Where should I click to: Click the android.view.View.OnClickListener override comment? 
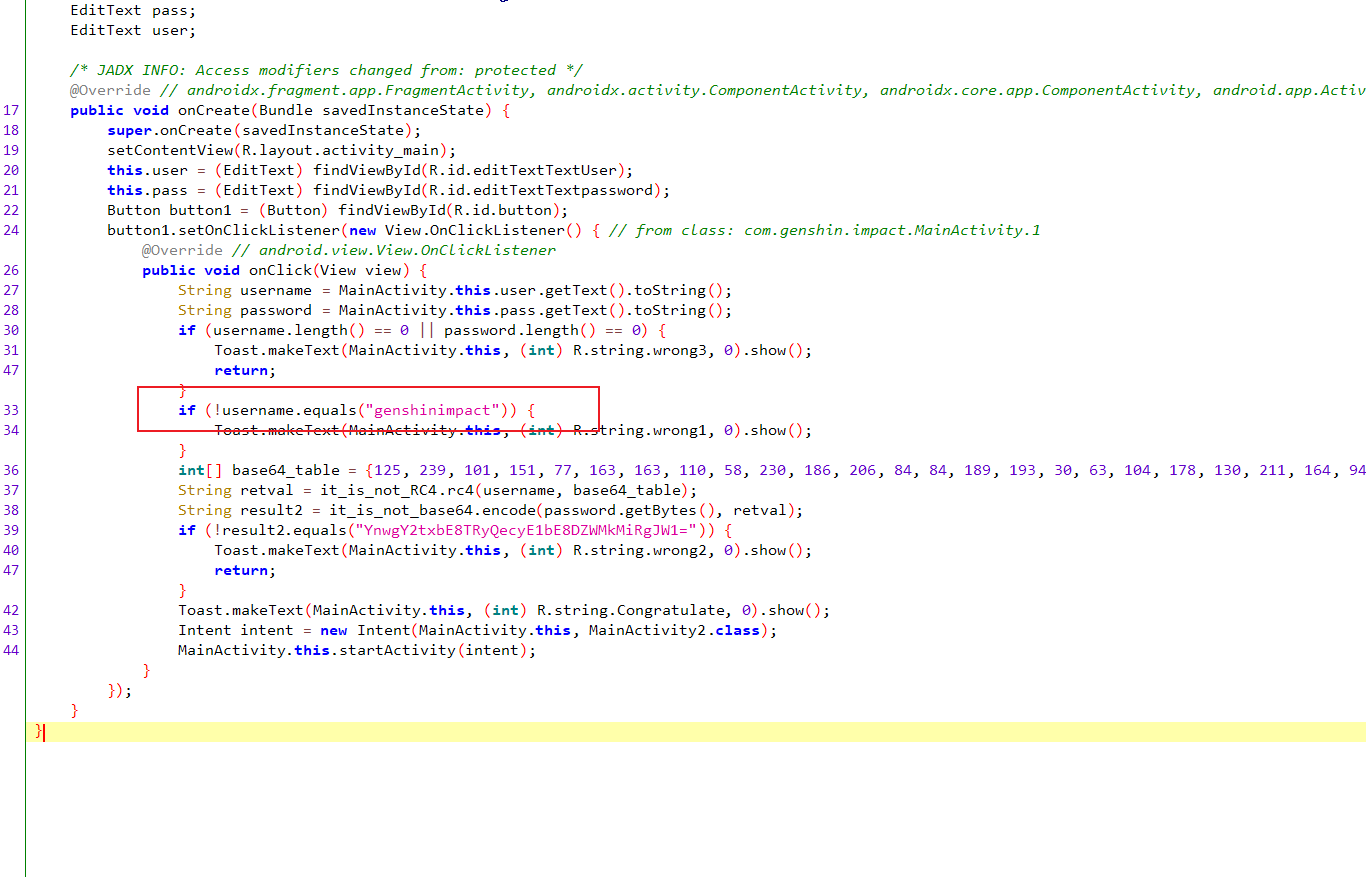[x=392, y=250]
